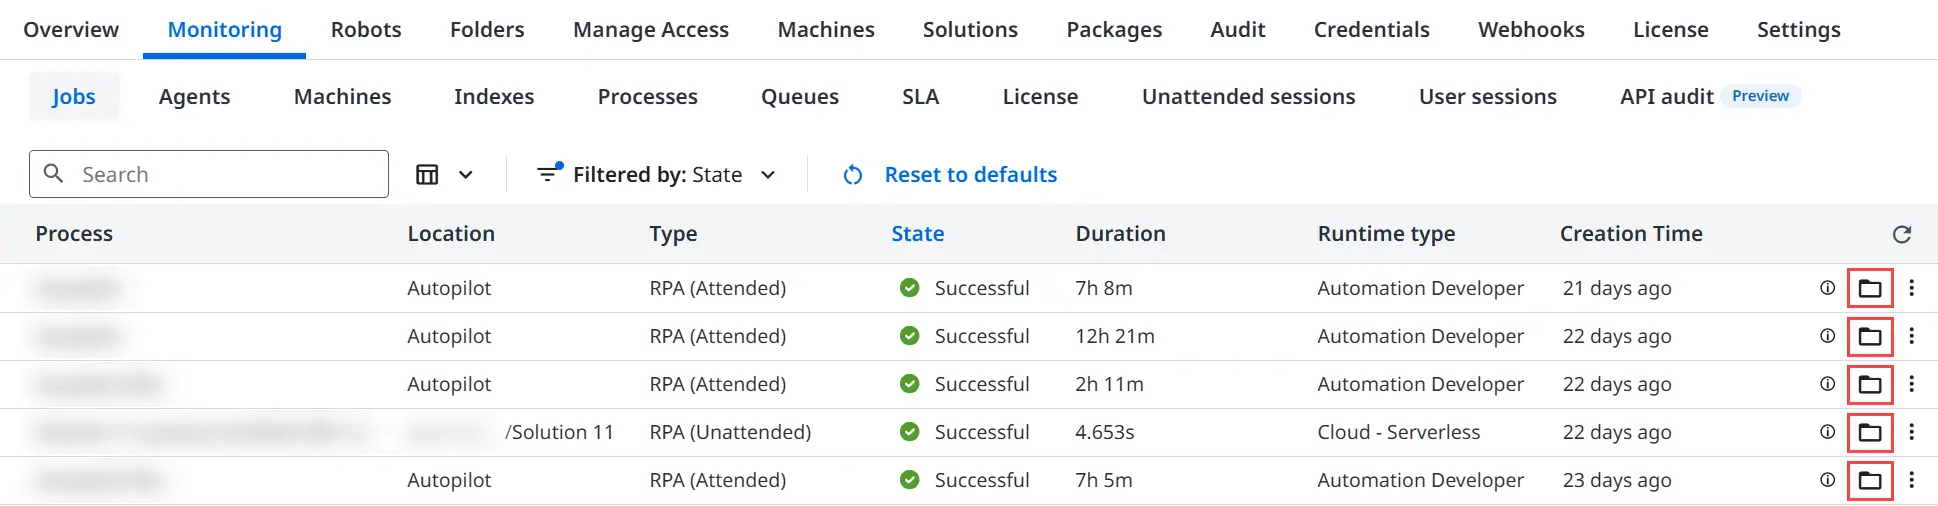The height and width of the screenshot is (506, 1938).
Task: Open the top-level License tab
Action: point(1671,30)
